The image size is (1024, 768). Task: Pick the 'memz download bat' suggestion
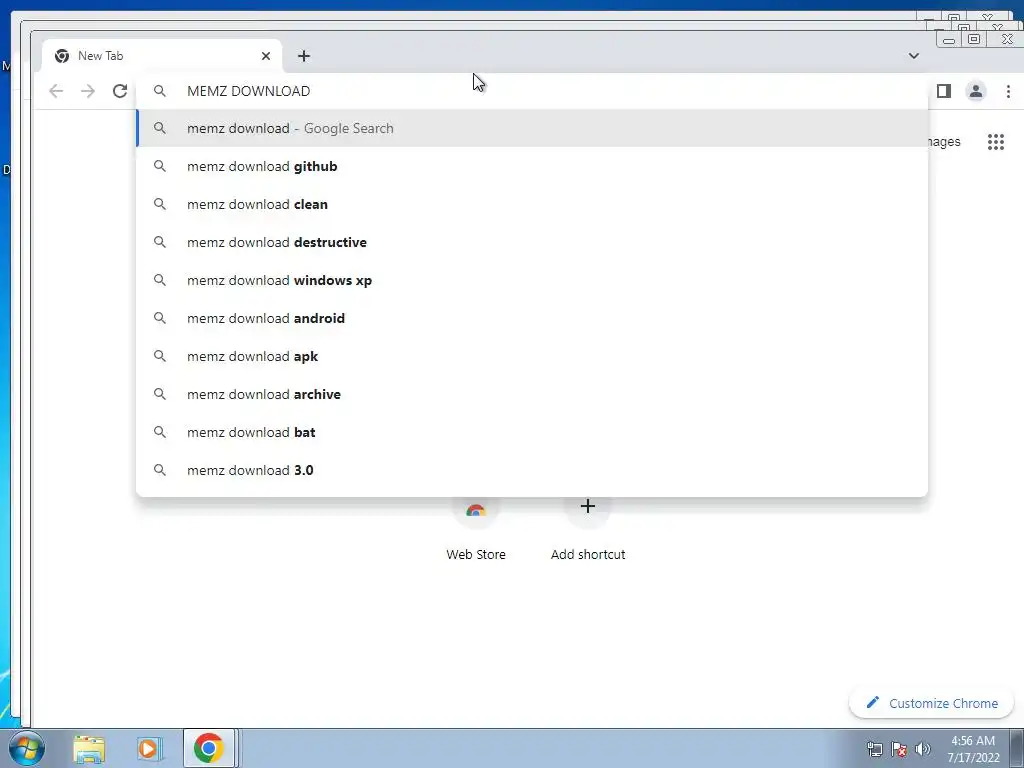(532, 432)
